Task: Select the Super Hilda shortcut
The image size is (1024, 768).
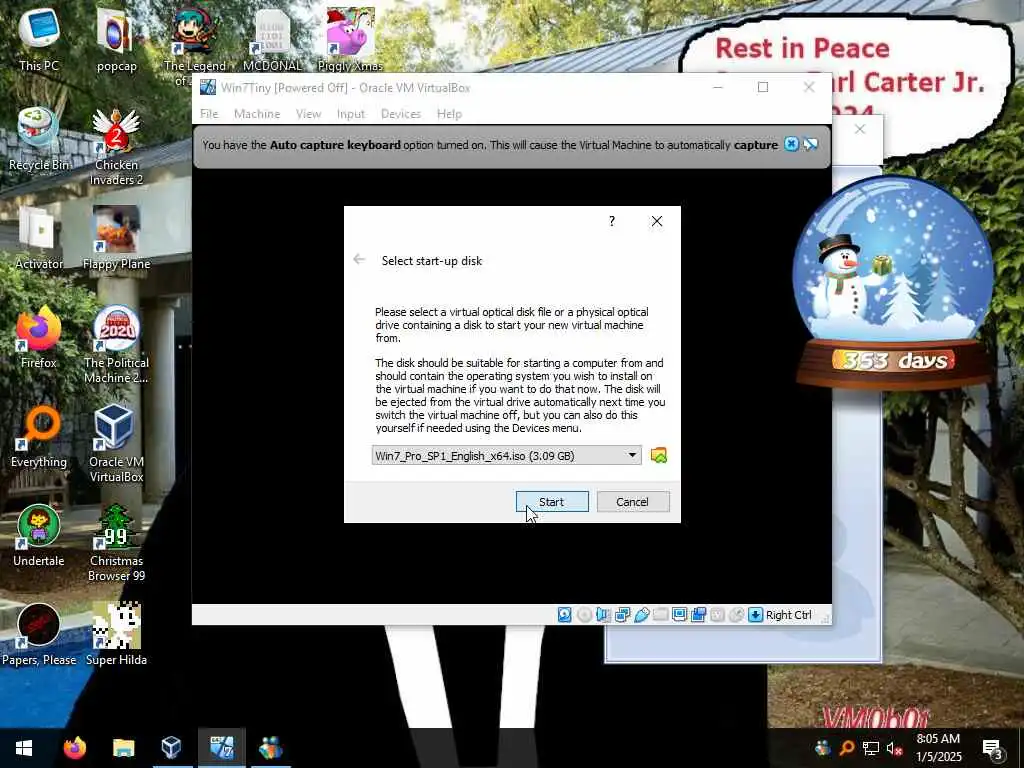Action: click(116, 635)
